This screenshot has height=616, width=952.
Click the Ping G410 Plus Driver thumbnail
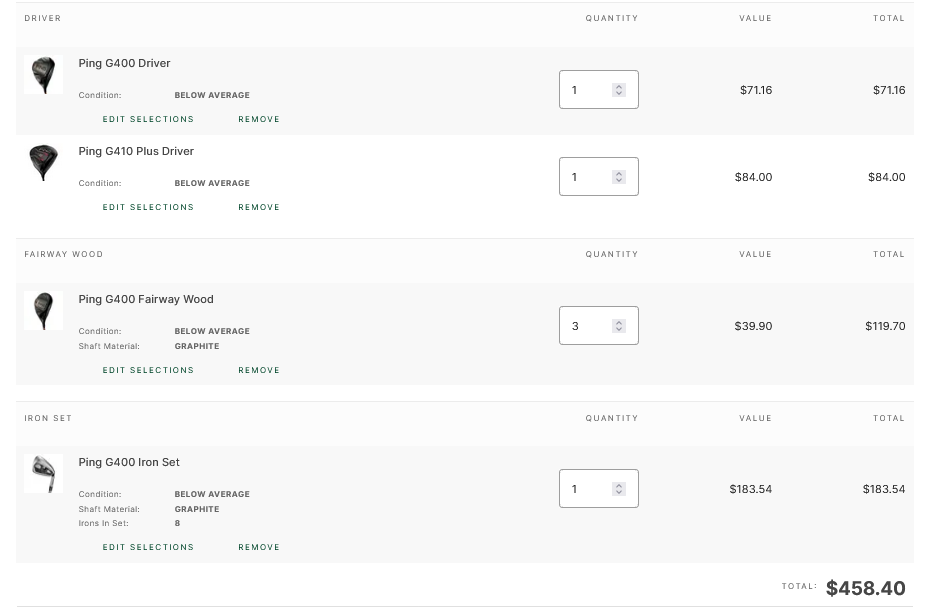tap(43, 162)
